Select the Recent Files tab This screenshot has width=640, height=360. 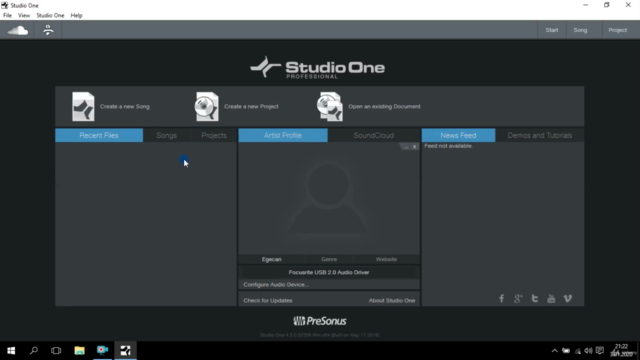coord(99,136)
